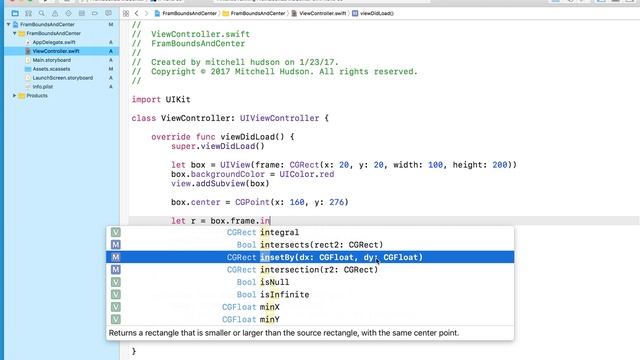Expand the Products folder

15,96
